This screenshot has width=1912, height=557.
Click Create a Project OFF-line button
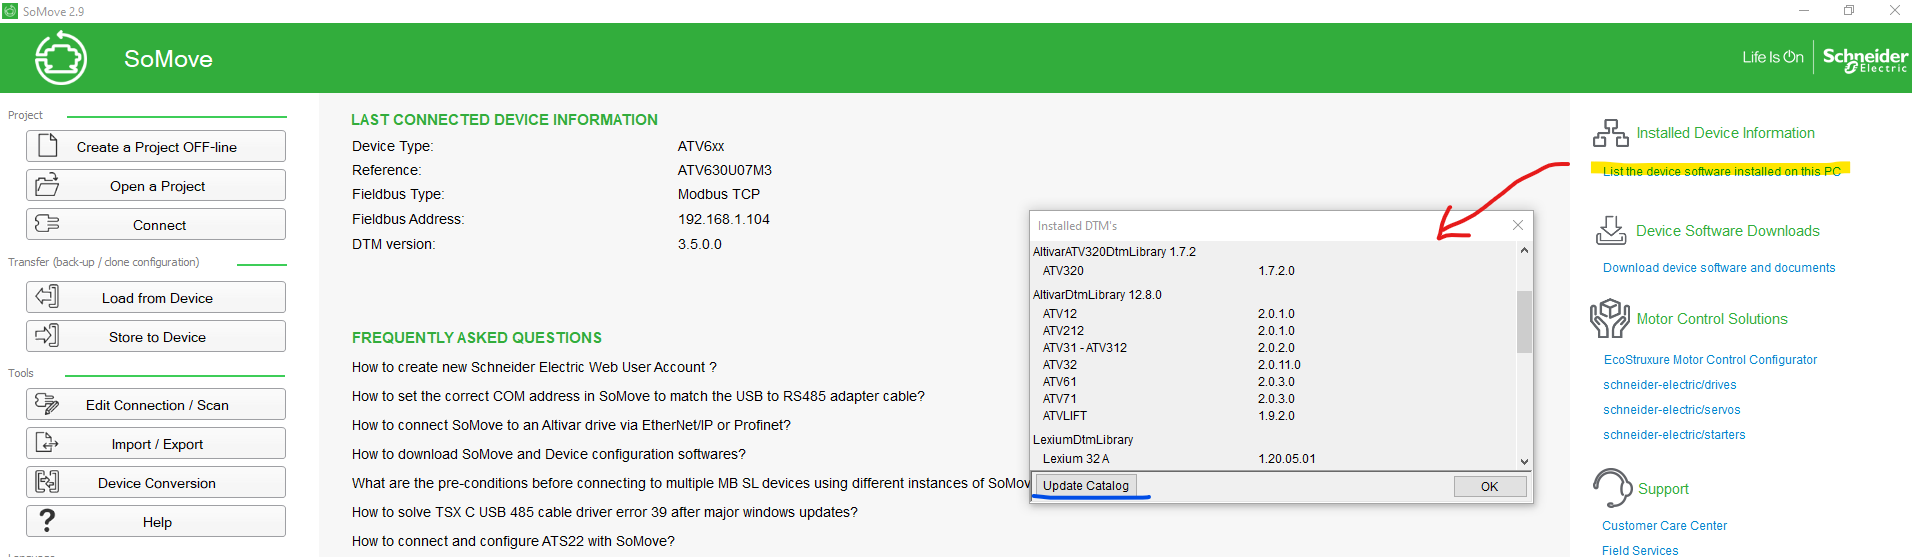[156, 146]
